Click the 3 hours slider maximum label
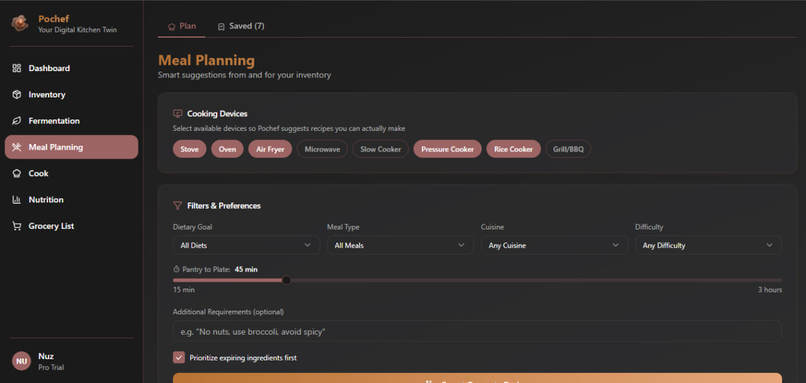Viewport: 806px width, 383px height. (x=770, y=290)
